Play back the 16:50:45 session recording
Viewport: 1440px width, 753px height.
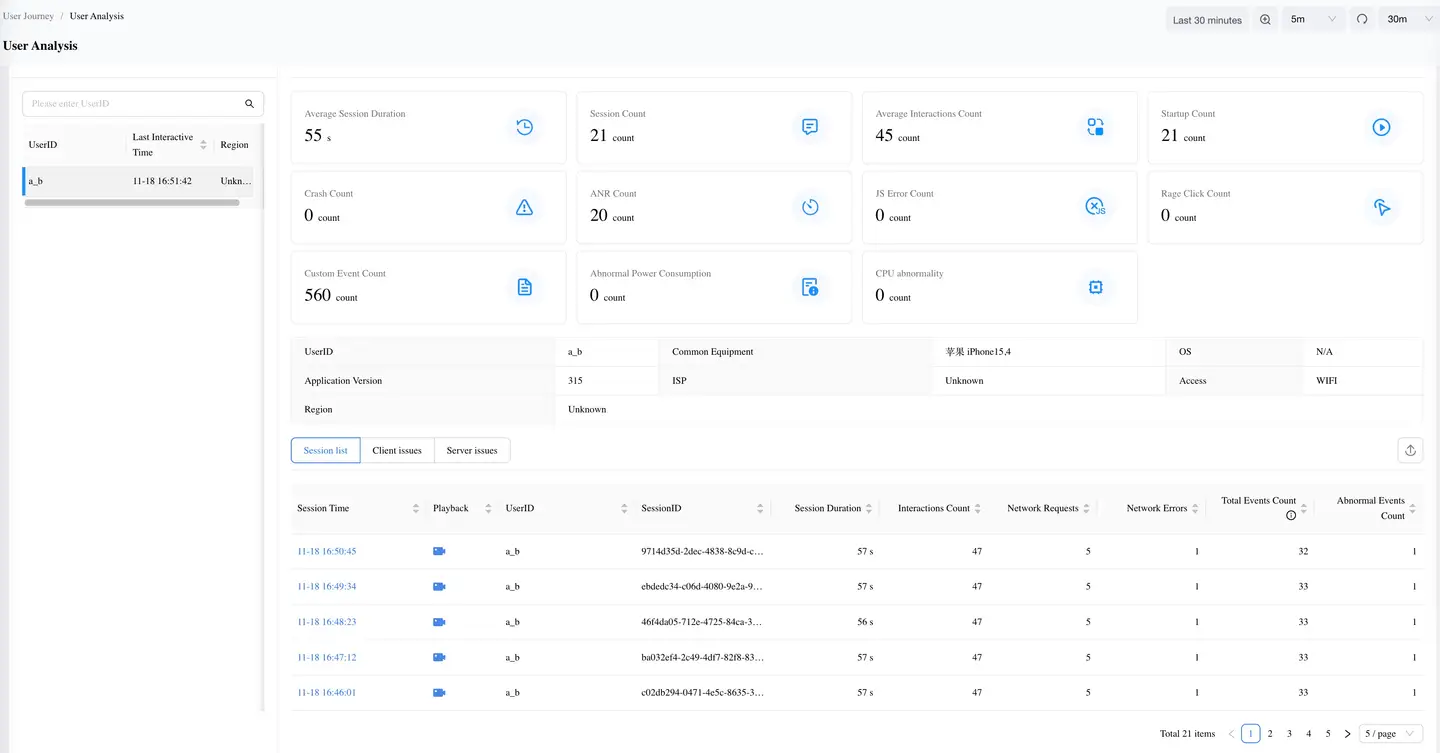pyautogui.click(x=439, y=552)
